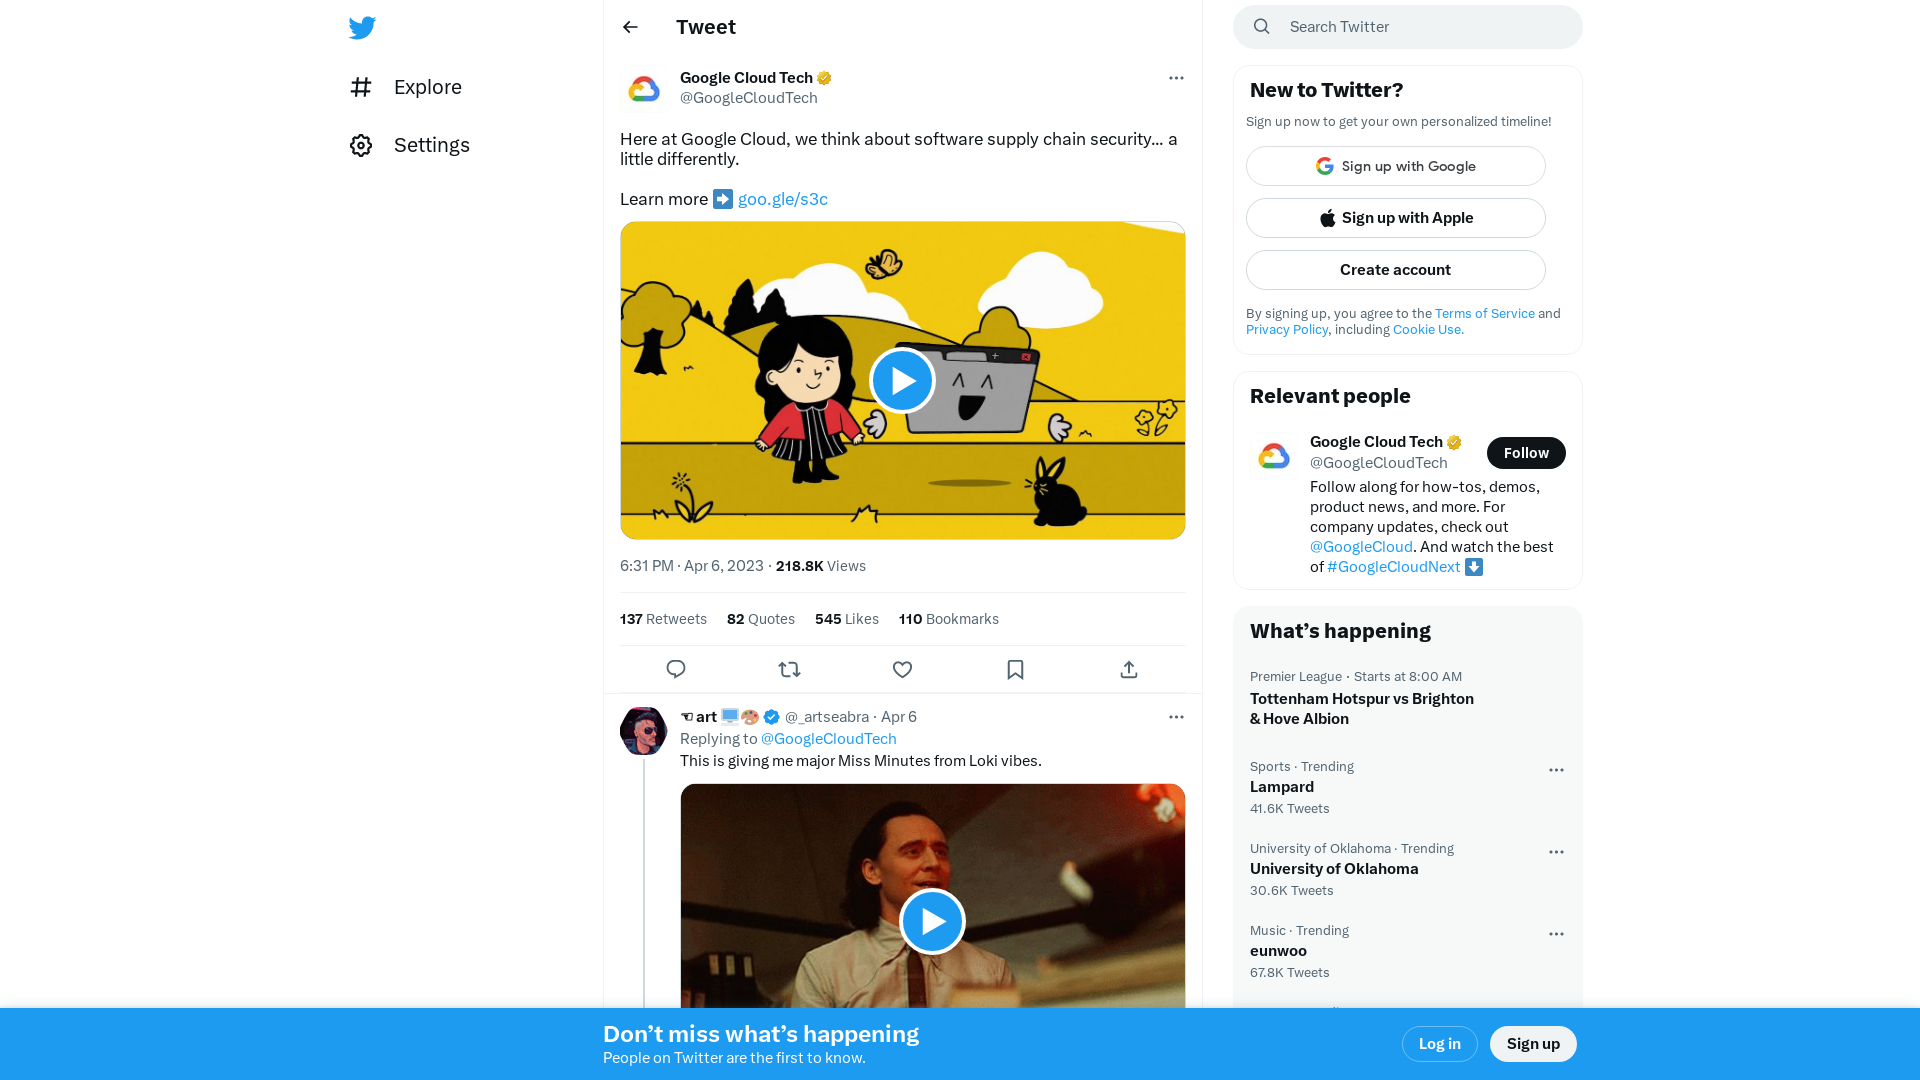
Task: Play the Google Cloud animated video
Action: coord(902,380)
